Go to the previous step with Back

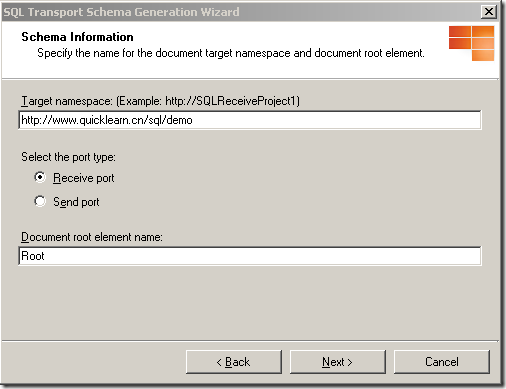pos(234,362)
